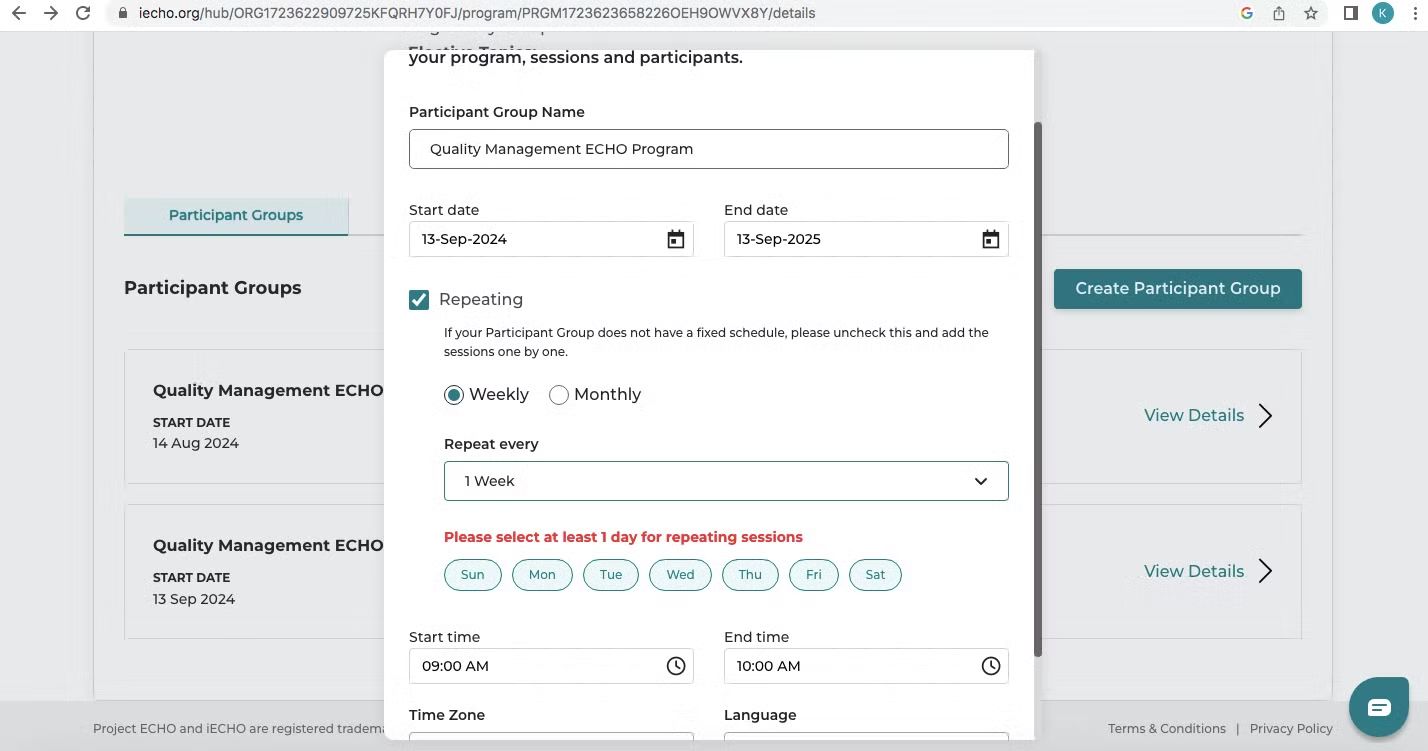1428x751 pixels.
Task: Expand first group's View Details chevron
Action: click(x=1265, y=416)
